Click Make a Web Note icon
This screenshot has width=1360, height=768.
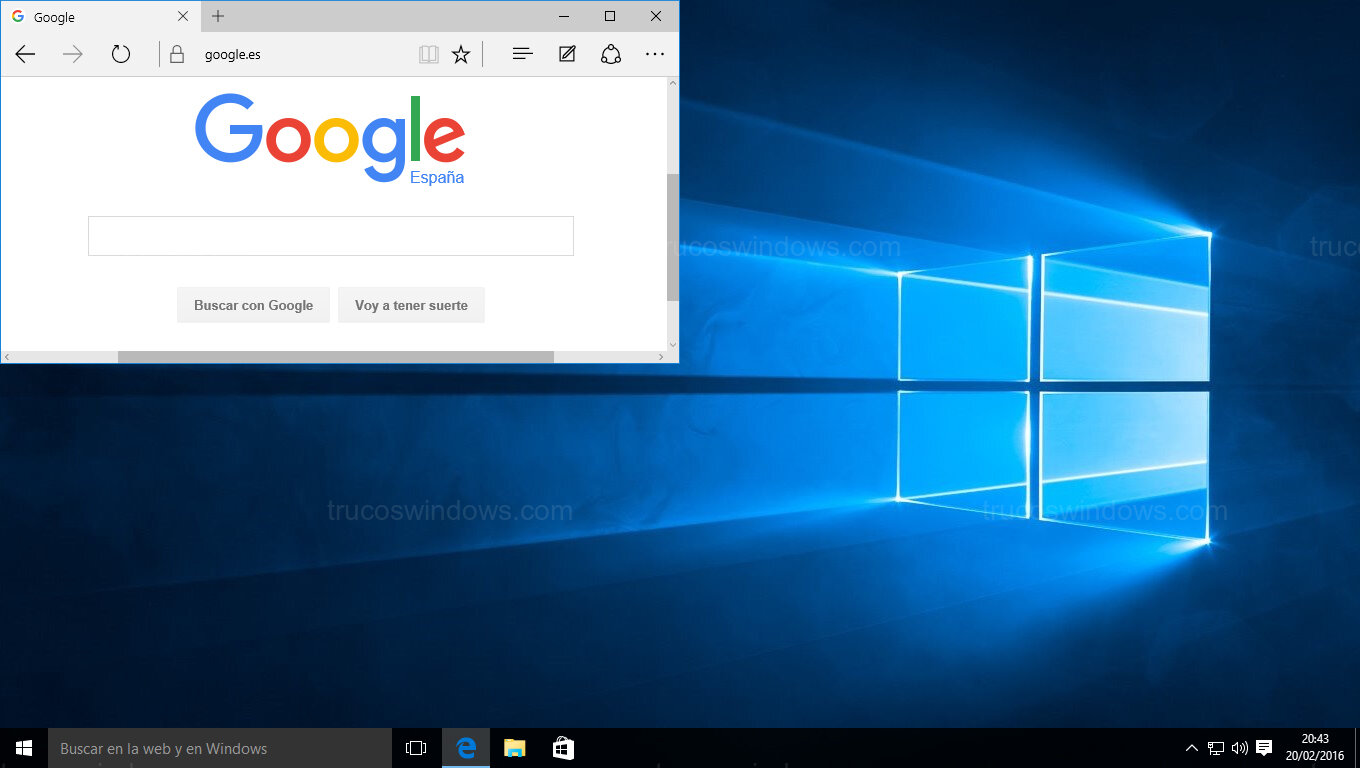[567, 55]
